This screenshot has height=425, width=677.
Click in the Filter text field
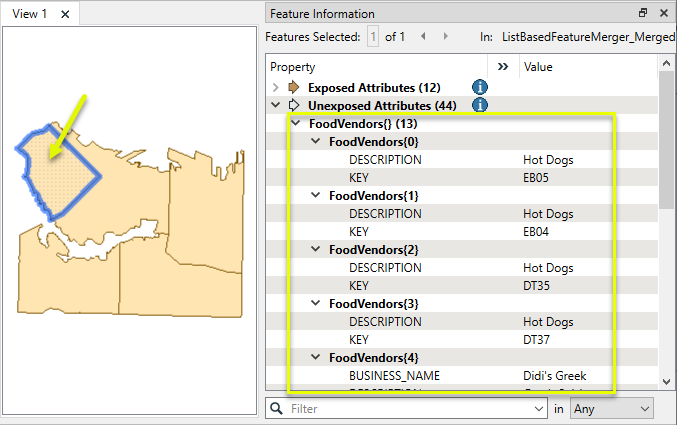[410, 409]
